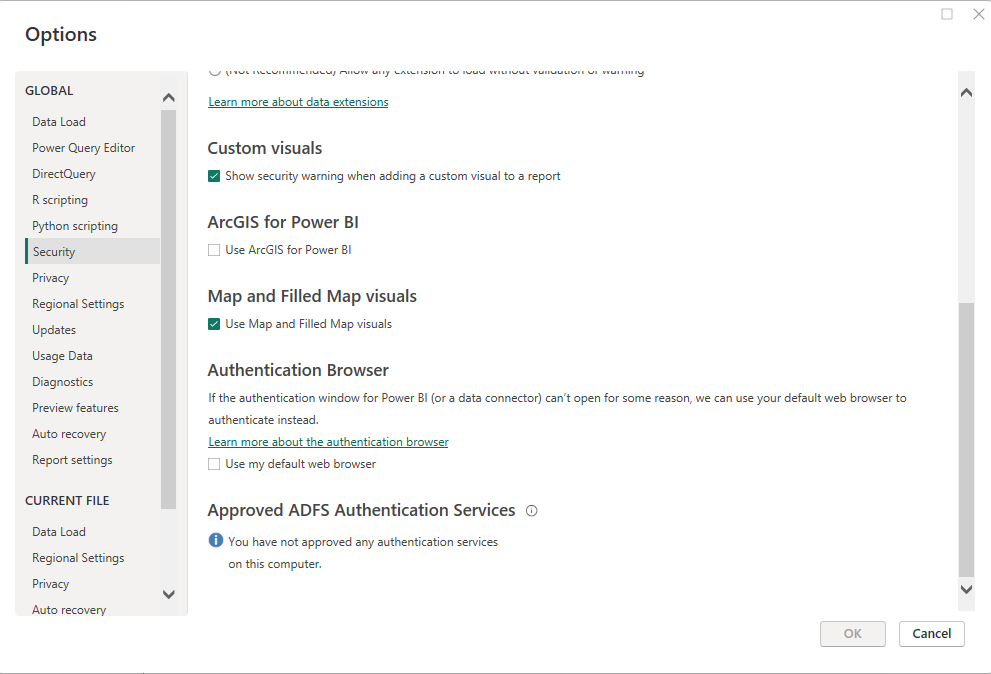This screenshot has width=991, height=674.
Task: Uncheck Show security warning for custom visuals
Action: tap(214, 176)
